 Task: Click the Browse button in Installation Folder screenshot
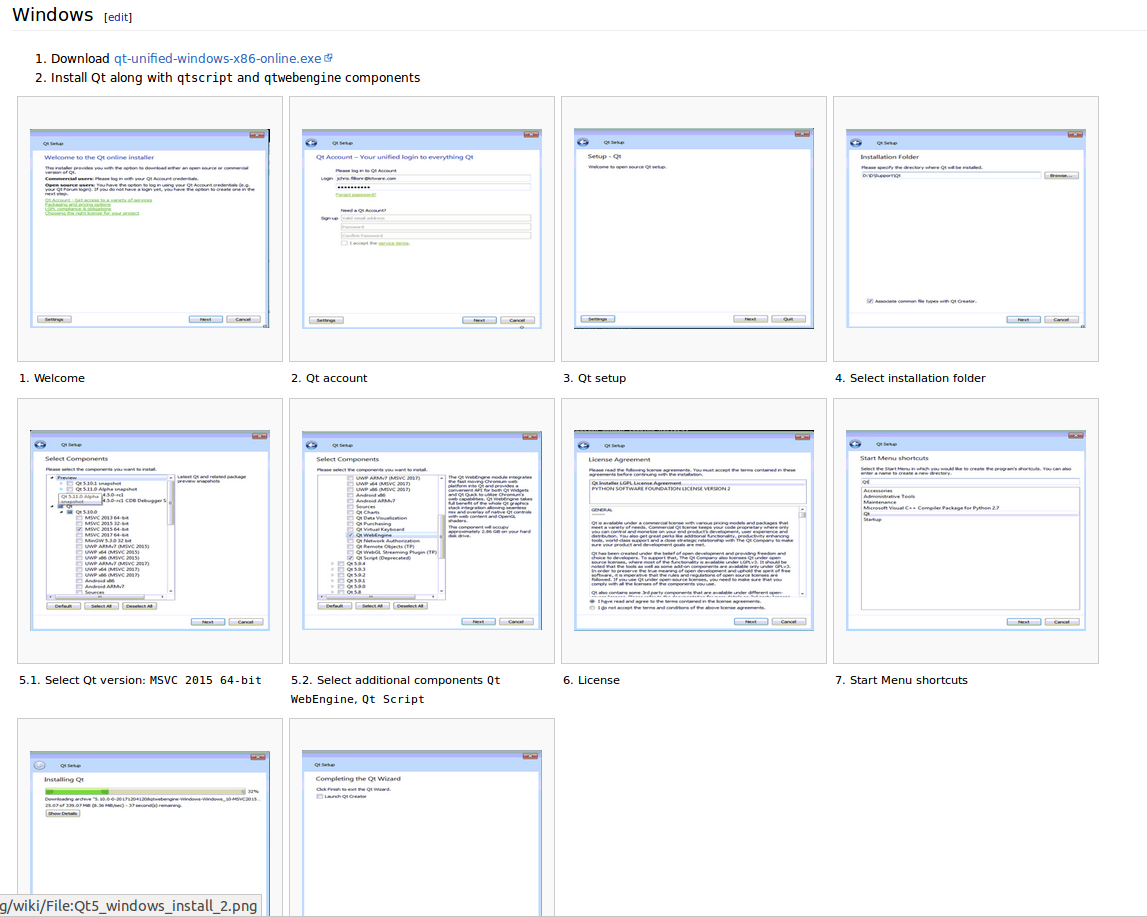pyautogui.click(x=1061, y=175)
